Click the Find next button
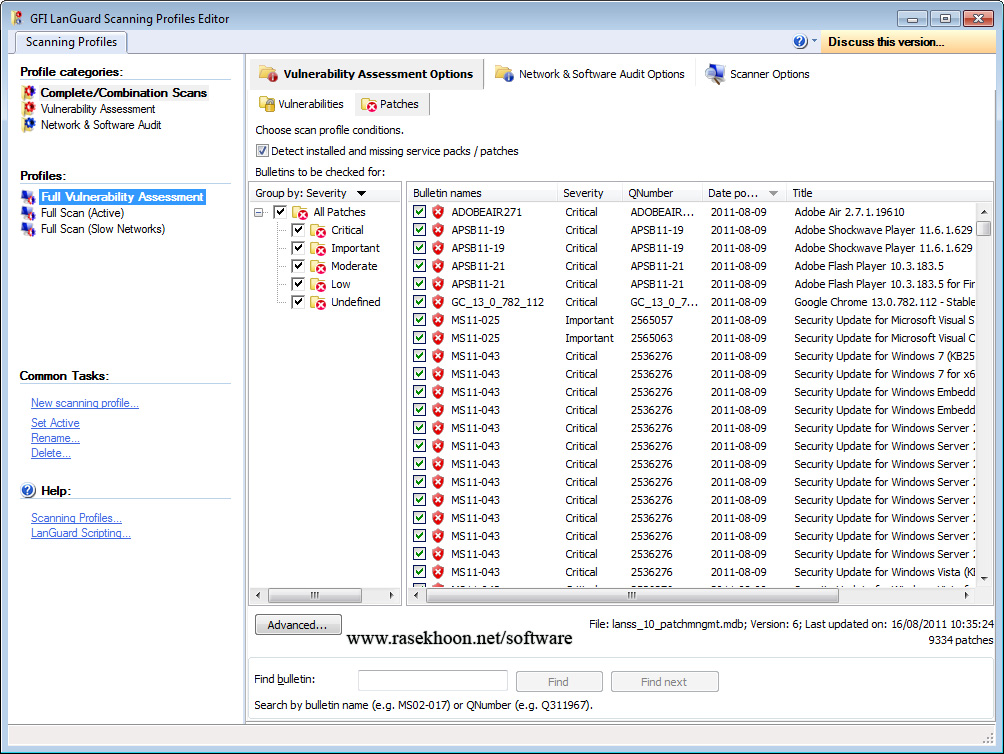Image resolution: width=1004 pixels, height=754 pixels. click(x=664, y=682)
